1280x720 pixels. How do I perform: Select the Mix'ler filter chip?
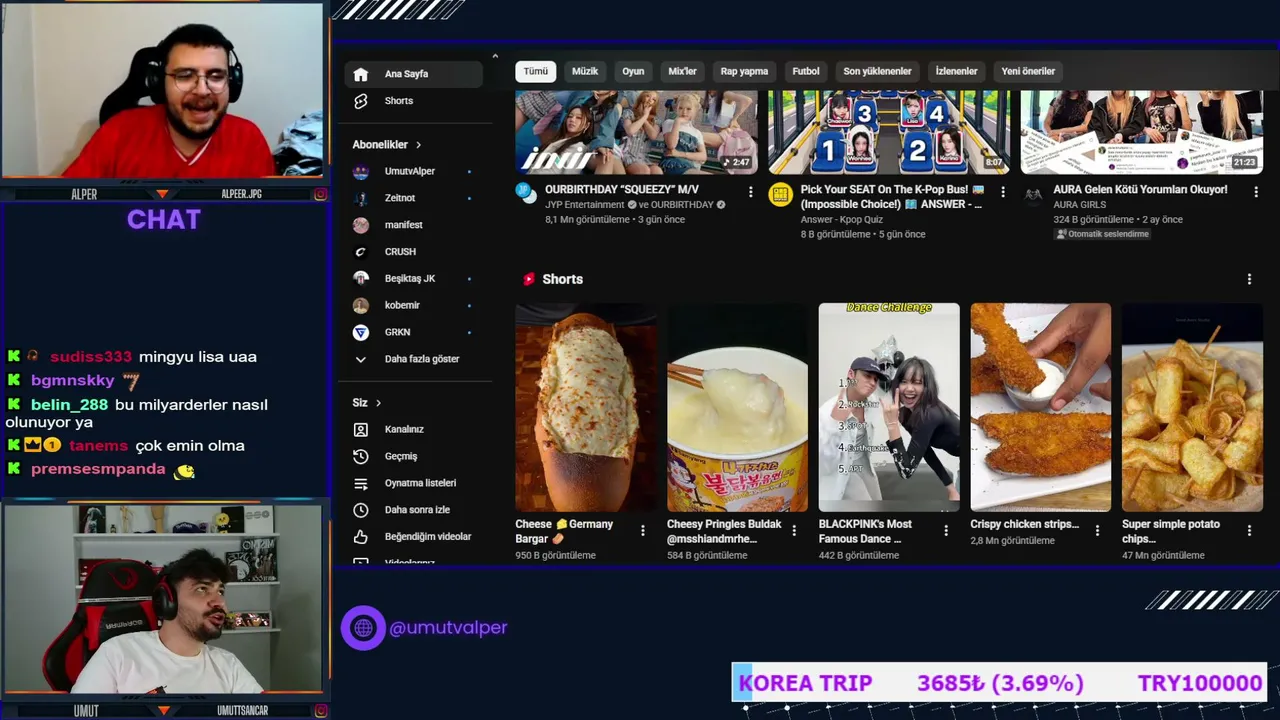coord(682,71)
